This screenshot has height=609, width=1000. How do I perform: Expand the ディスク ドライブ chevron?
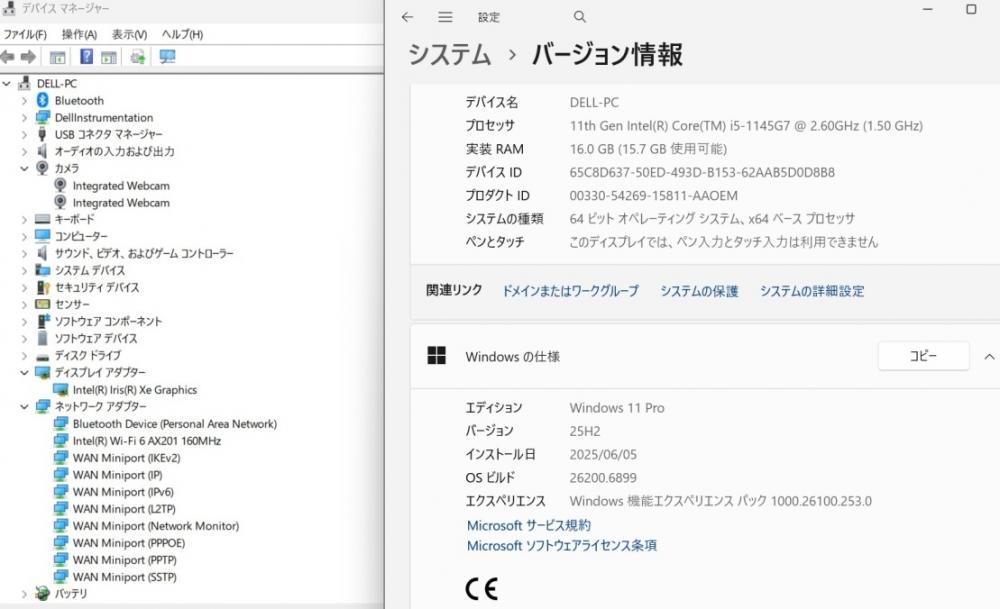tap(24, 356)
